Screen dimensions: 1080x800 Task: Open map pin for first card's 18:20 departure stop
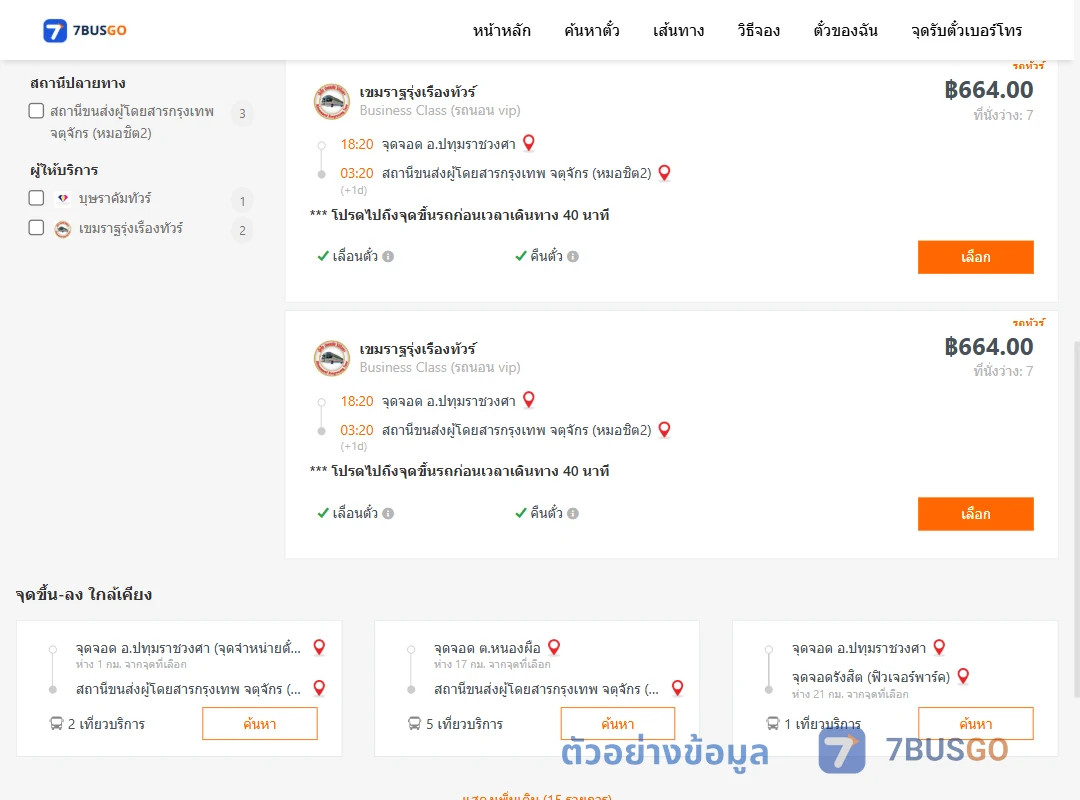click(x=529, y=143)
